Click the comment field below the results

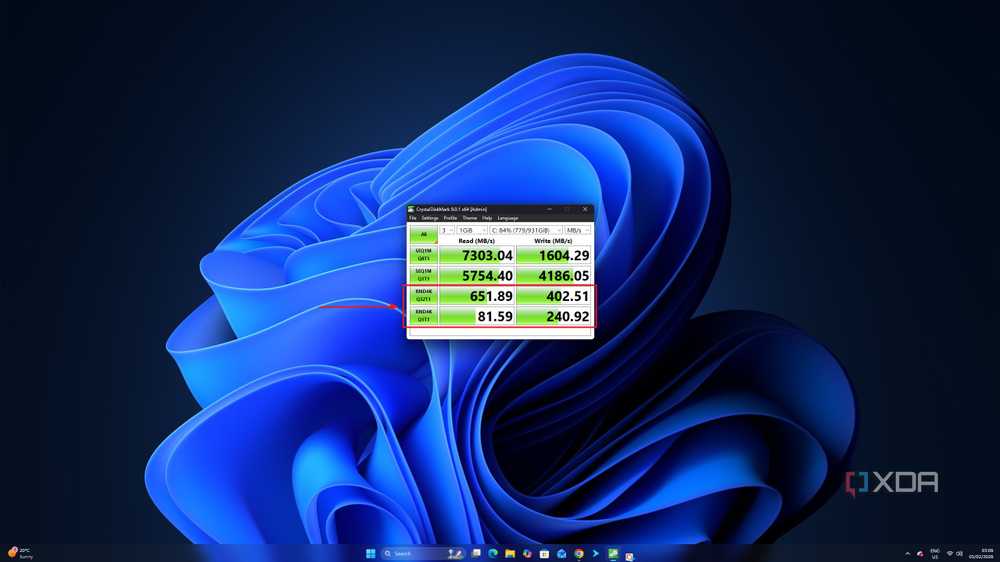500,332
